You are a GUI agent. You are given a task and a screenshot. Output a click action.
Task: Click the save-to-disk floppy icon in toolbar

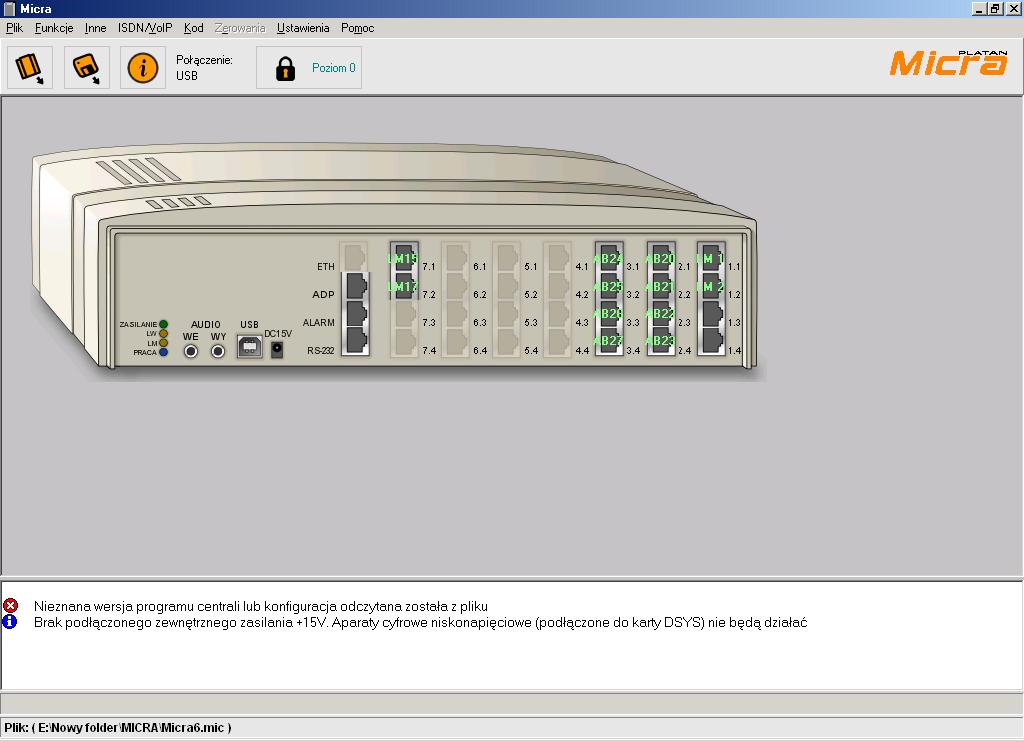coord(86,68)
